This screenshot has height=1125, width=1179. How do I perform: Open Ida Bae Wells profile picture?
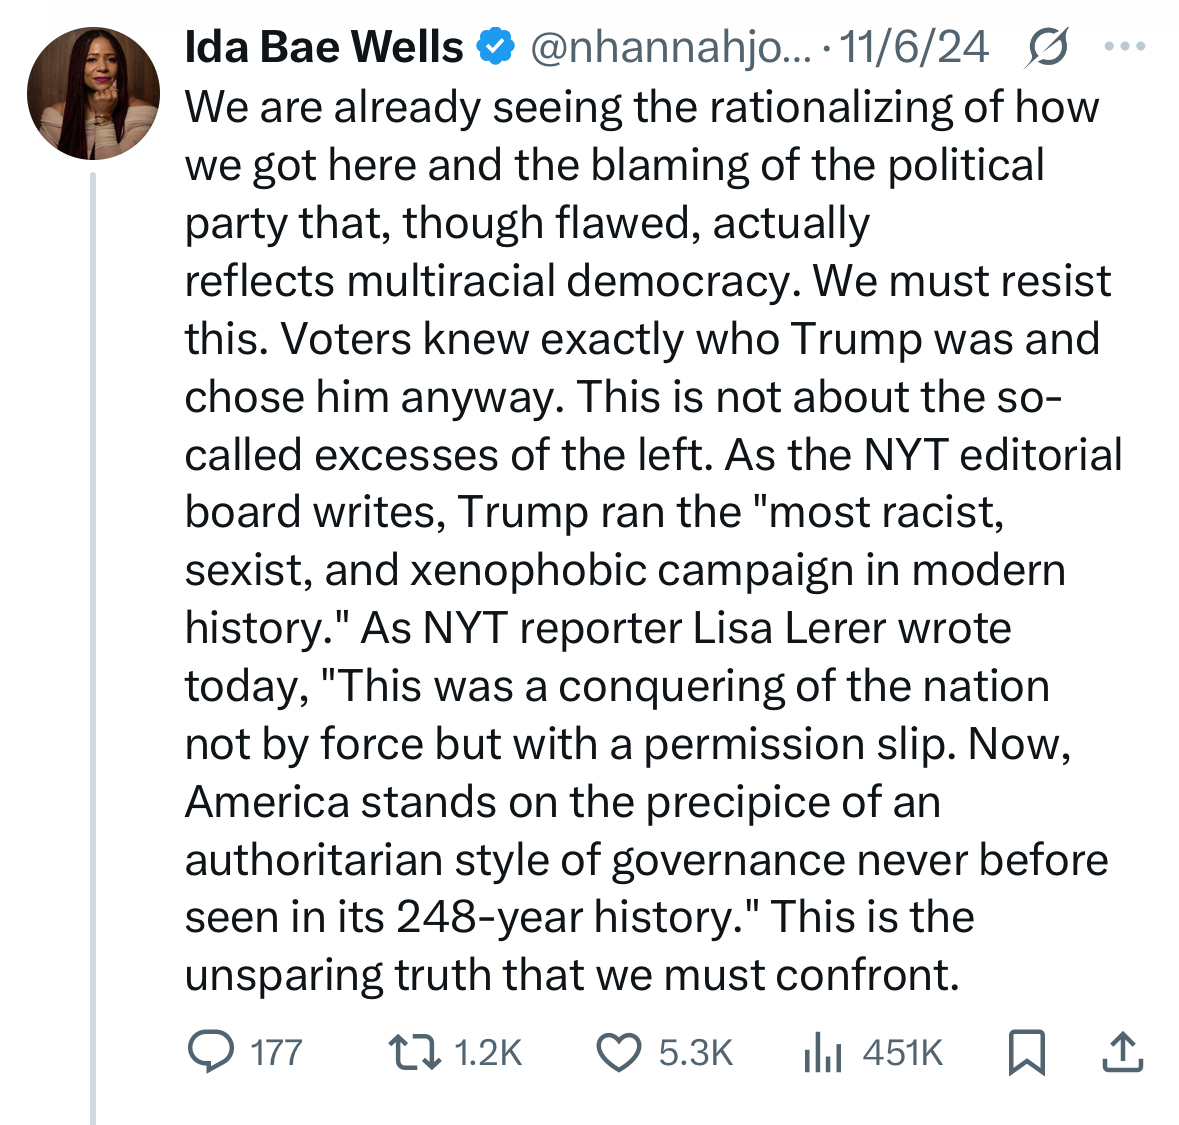(93, 94)
